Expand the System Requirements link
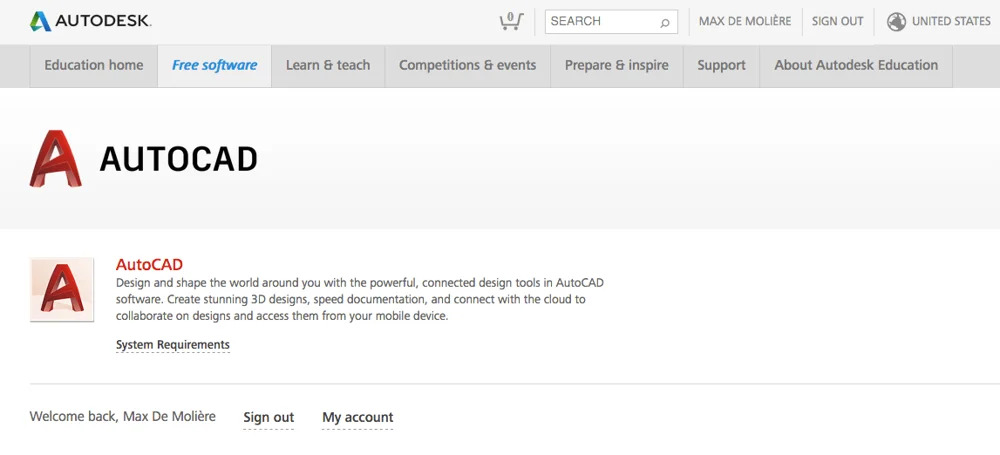1000x455 pixels. (x=173, y=345)
